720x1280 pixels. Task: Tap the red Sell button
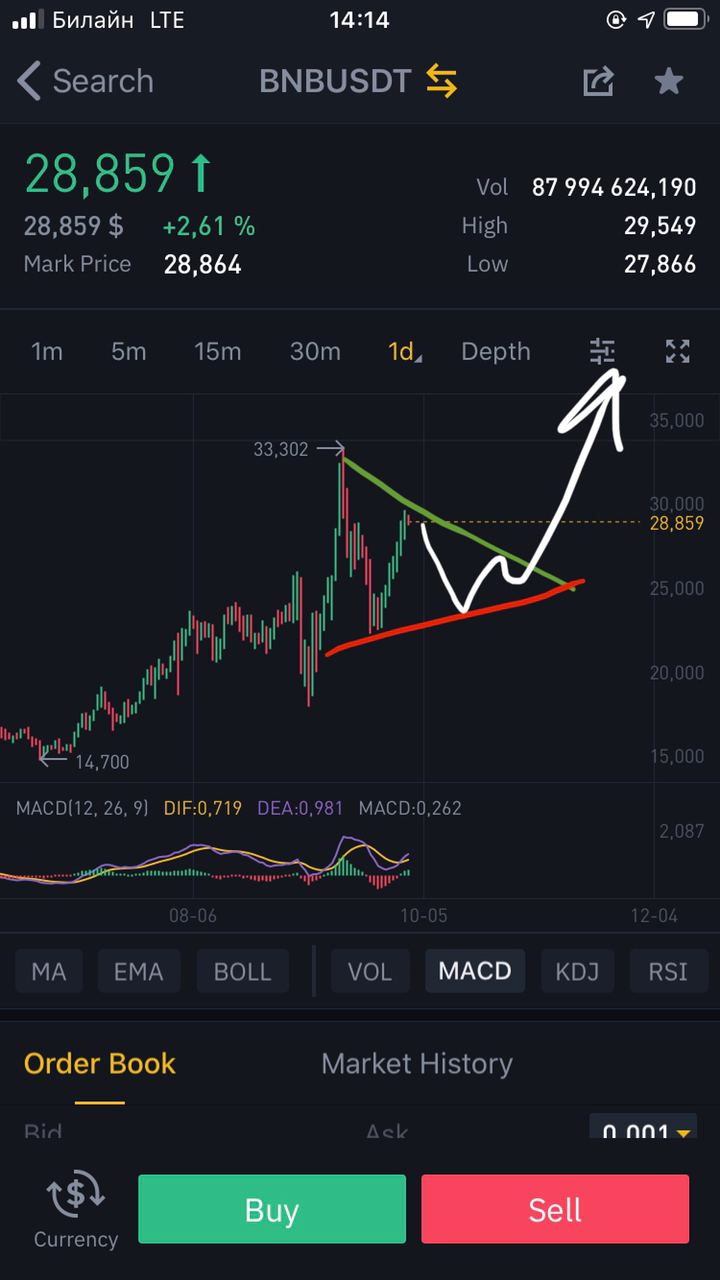click(555, 1209)
